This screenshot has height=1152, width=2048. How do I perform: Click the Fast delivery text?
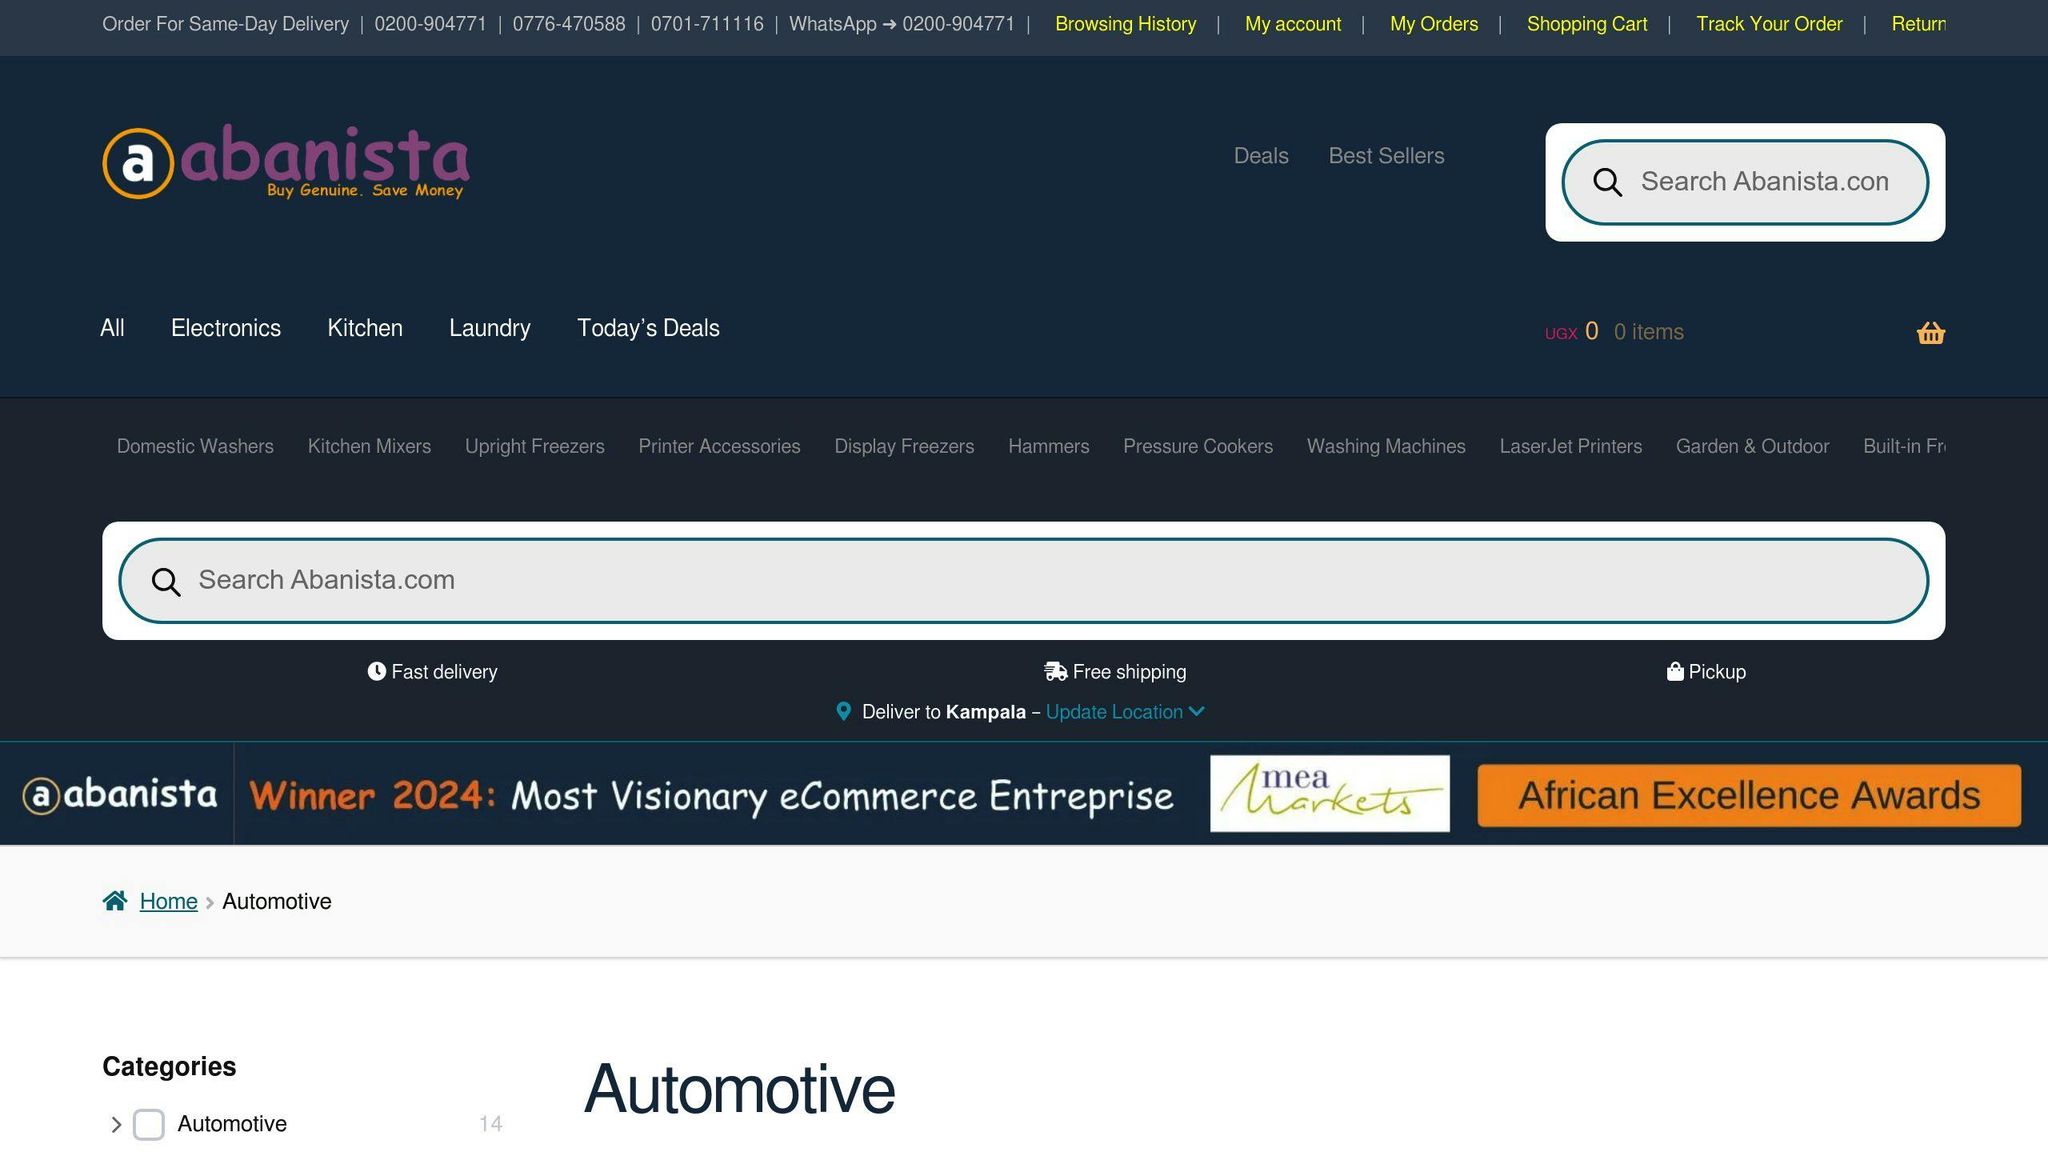[444, 672]
